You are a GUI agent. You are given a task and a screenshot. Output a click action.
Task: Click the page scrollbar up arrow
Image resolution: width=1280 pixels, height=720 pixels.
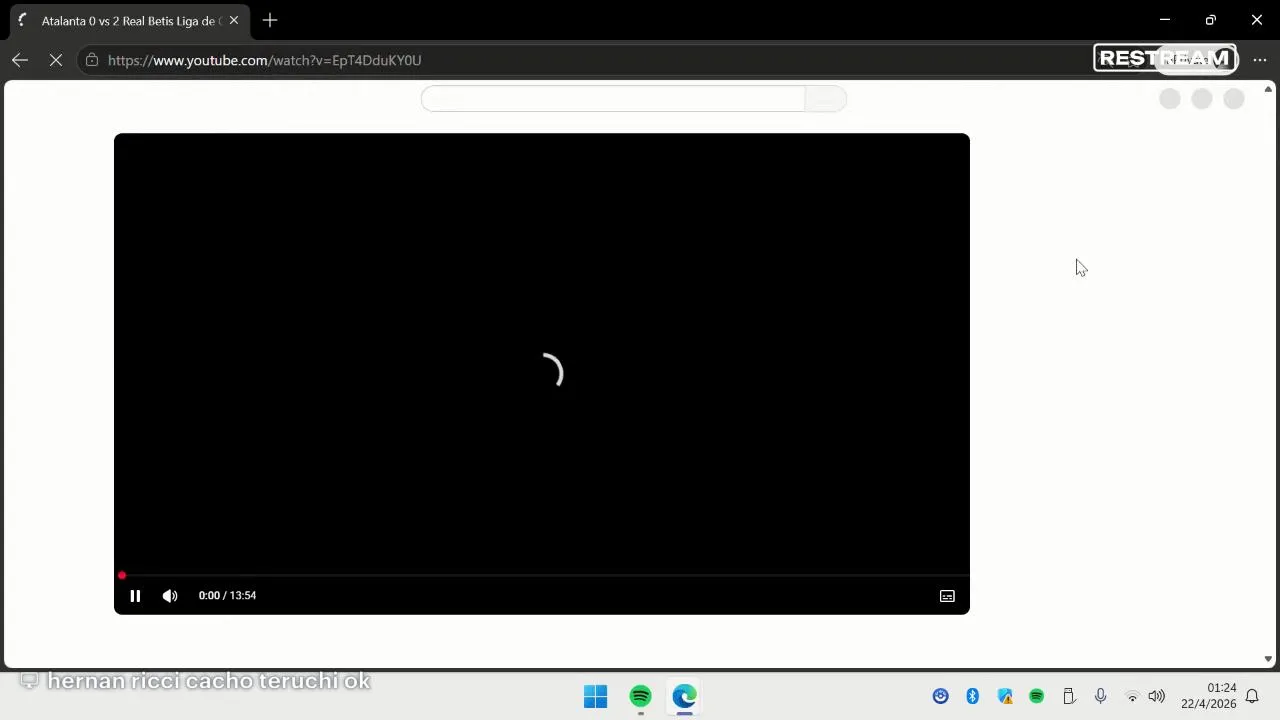click(1268, 90)
